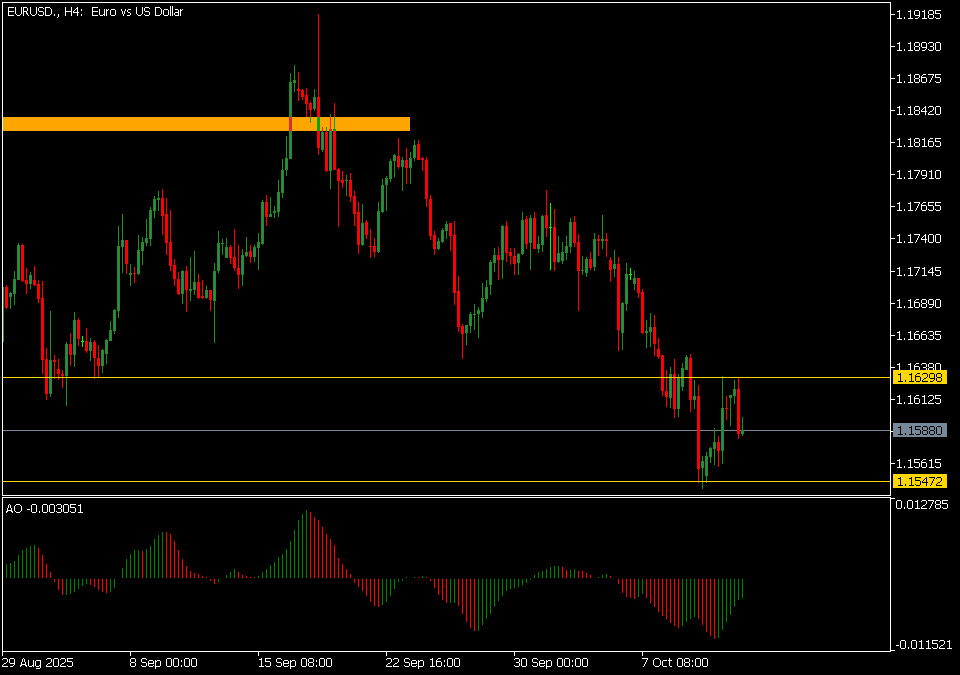Click the 7 Oct 08:00 time label

click(x=675, y=662)
